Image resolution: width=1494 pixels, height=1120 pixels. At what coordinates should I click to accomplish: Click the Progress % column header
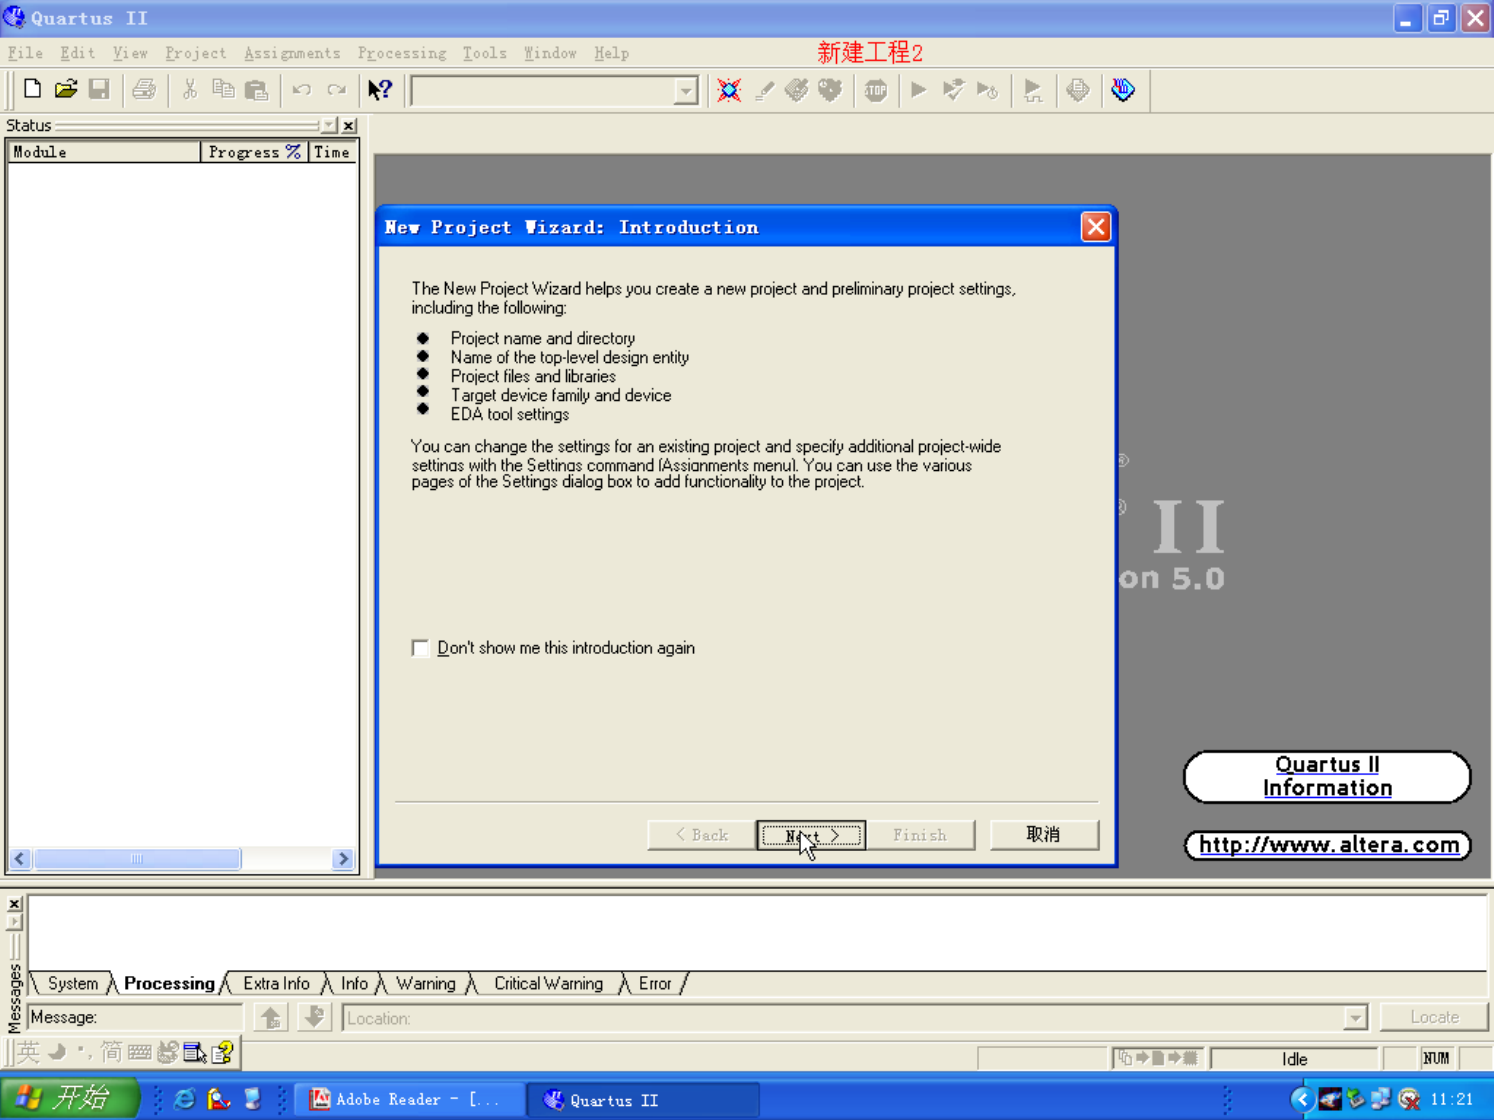[254, 152]
